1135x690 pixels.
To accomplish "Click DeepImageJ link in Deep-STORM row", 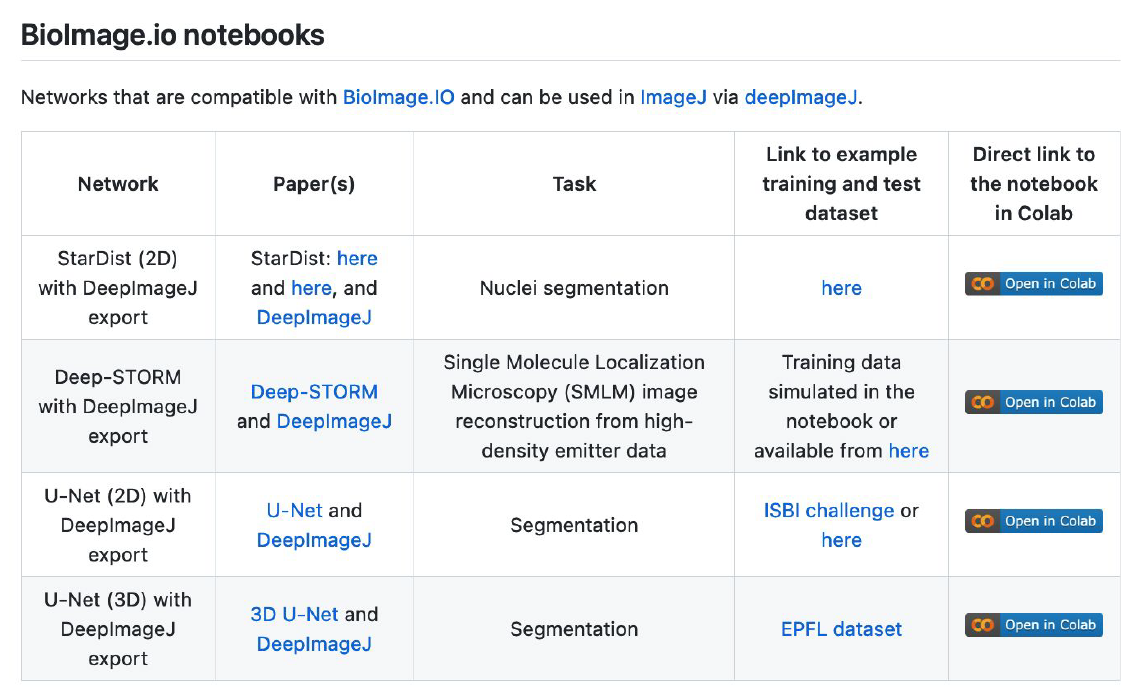I will (334, 421).
